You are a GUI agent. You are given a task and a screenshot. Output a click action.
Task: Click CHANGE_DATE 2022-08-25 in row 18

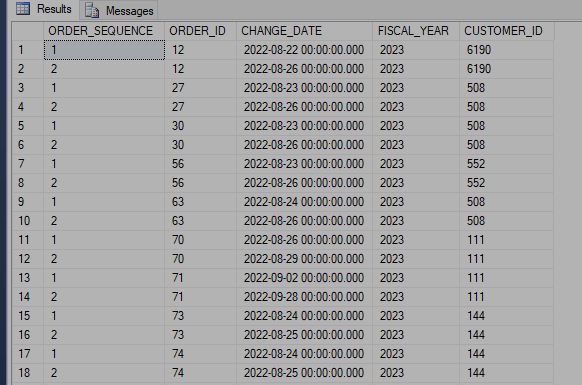click(x=304, y=373)
